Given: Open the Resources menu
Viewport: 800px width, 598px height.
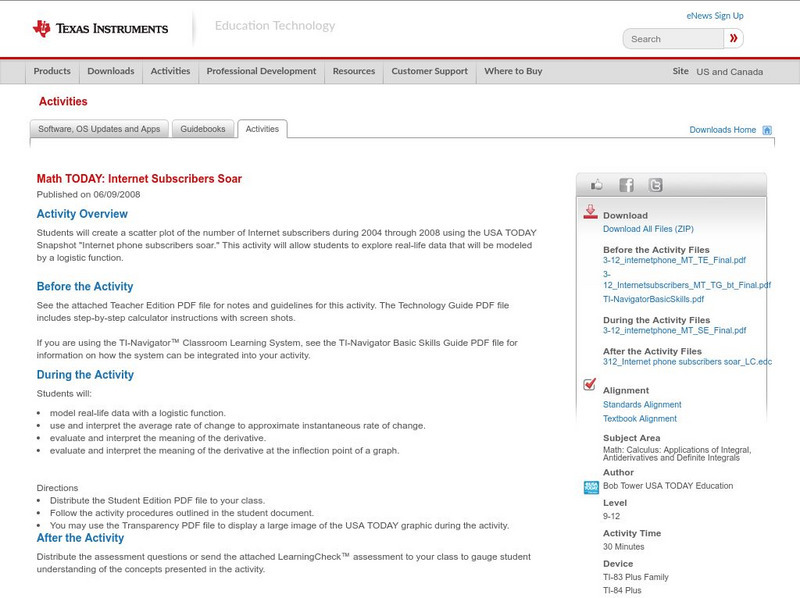Looking at the screenshot, I should pos(354,71).
